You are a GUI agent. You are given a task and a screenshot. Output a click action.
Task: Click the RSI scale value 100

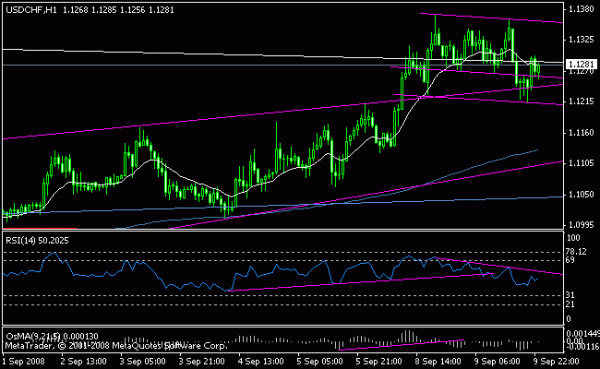[574, 238]
